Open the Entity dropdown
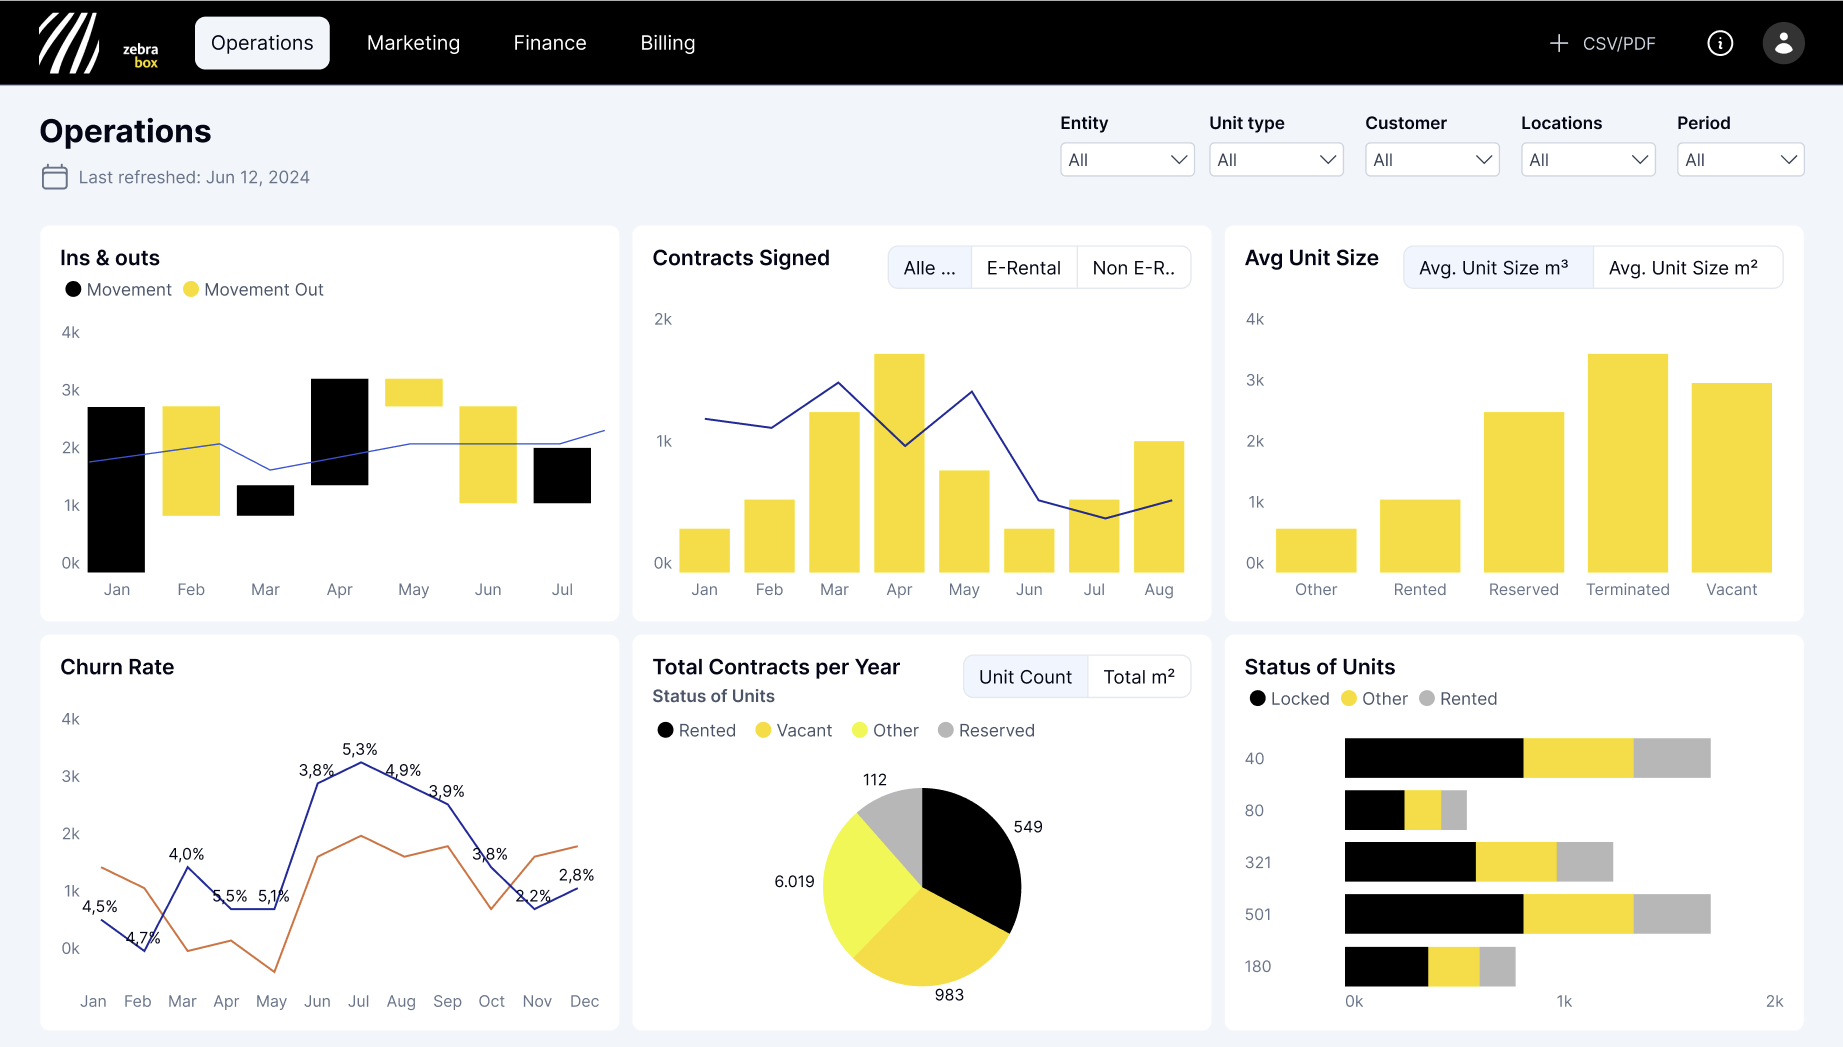The height and width of the screenshot is (1047, 1843). (1127, 160)
